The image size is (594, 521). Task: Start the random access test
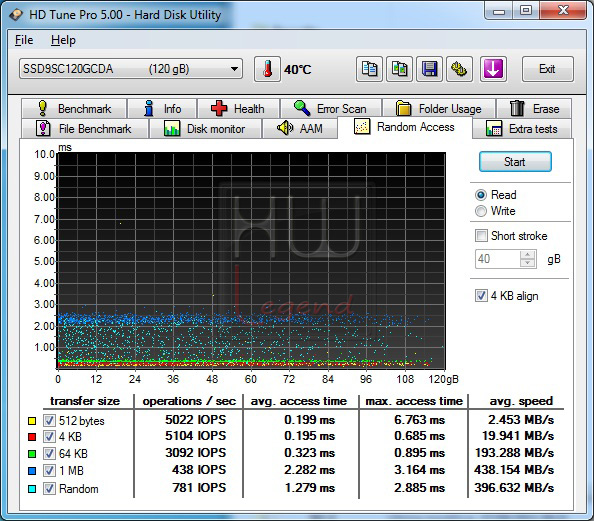[515, 162]
